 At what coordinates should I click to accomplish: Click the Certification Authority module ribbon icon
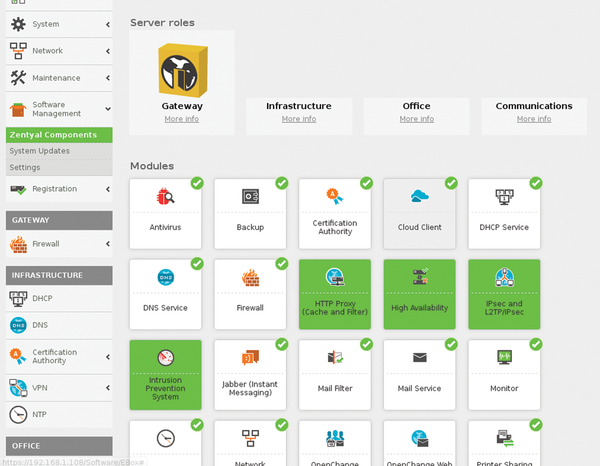coord(335,196)
